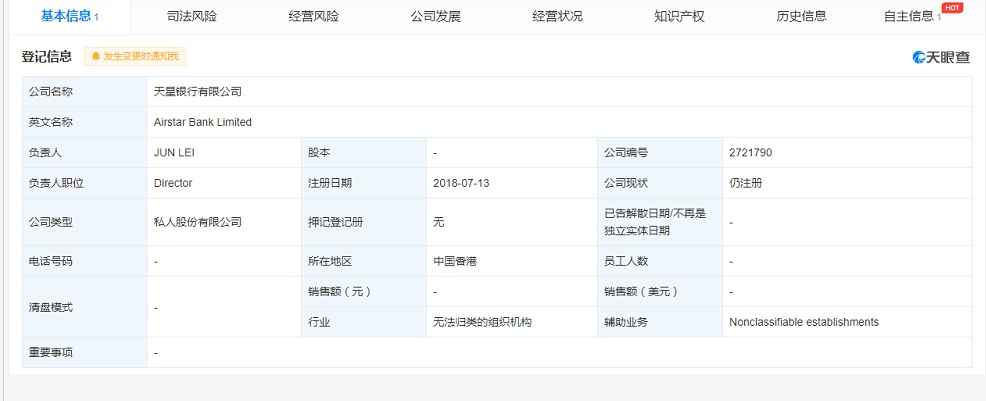This screenshot has height=401, width=986.
Task: Select English name Airstar Bank Limited
Action: 202,123
